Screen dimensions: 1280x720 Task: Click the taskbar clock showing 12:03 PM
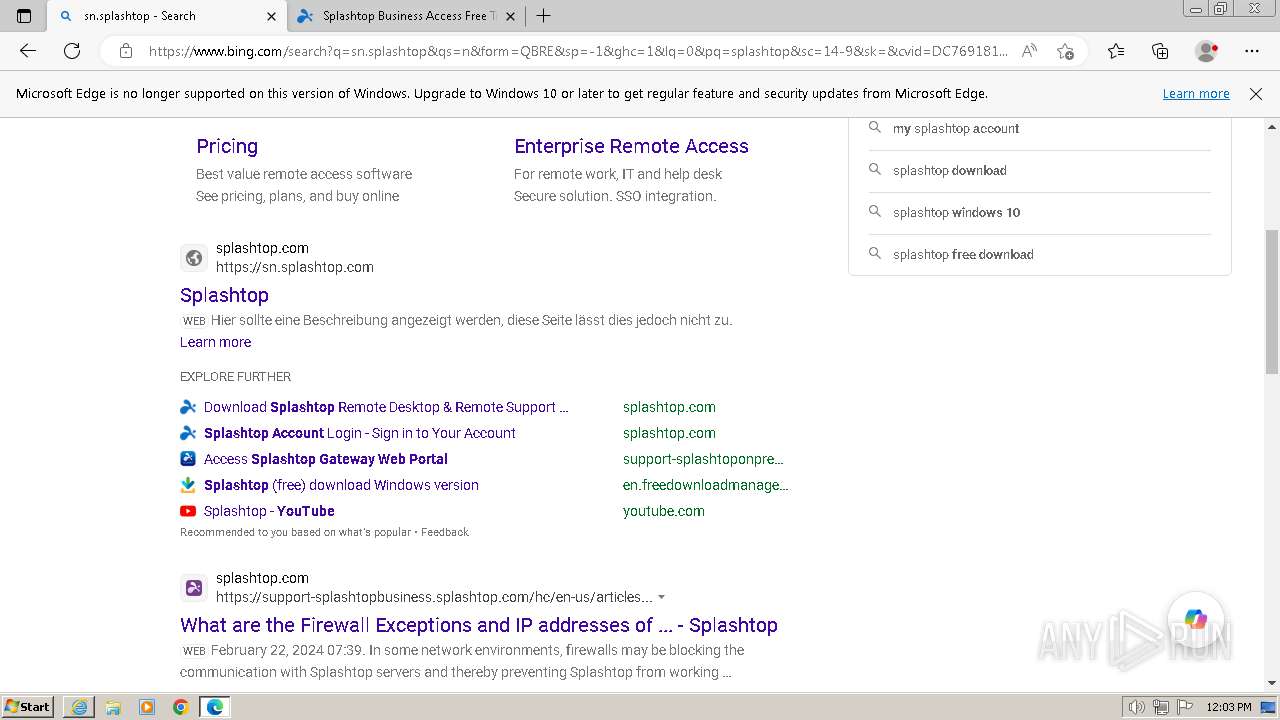click(x=1229, y=707)
